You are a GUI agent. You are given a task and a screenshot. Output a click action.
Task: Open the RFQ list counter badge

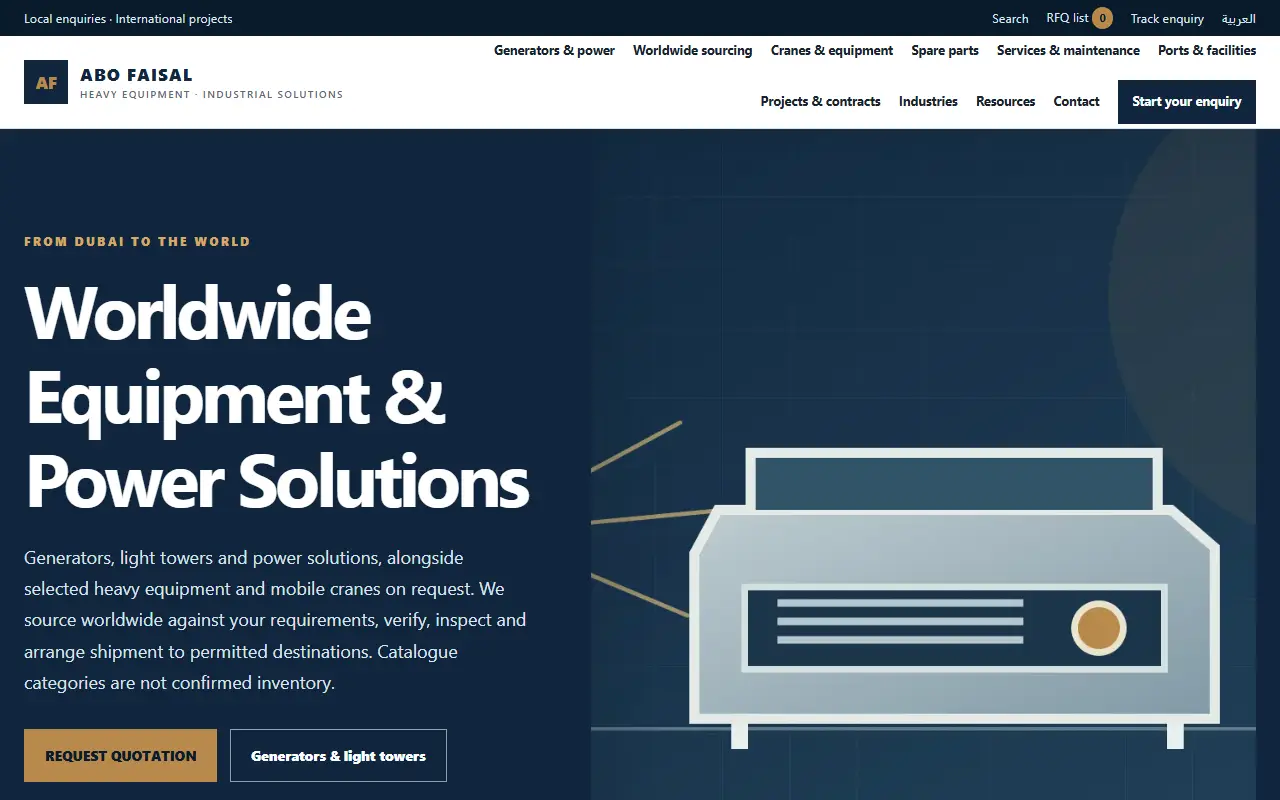[1102, 18]
